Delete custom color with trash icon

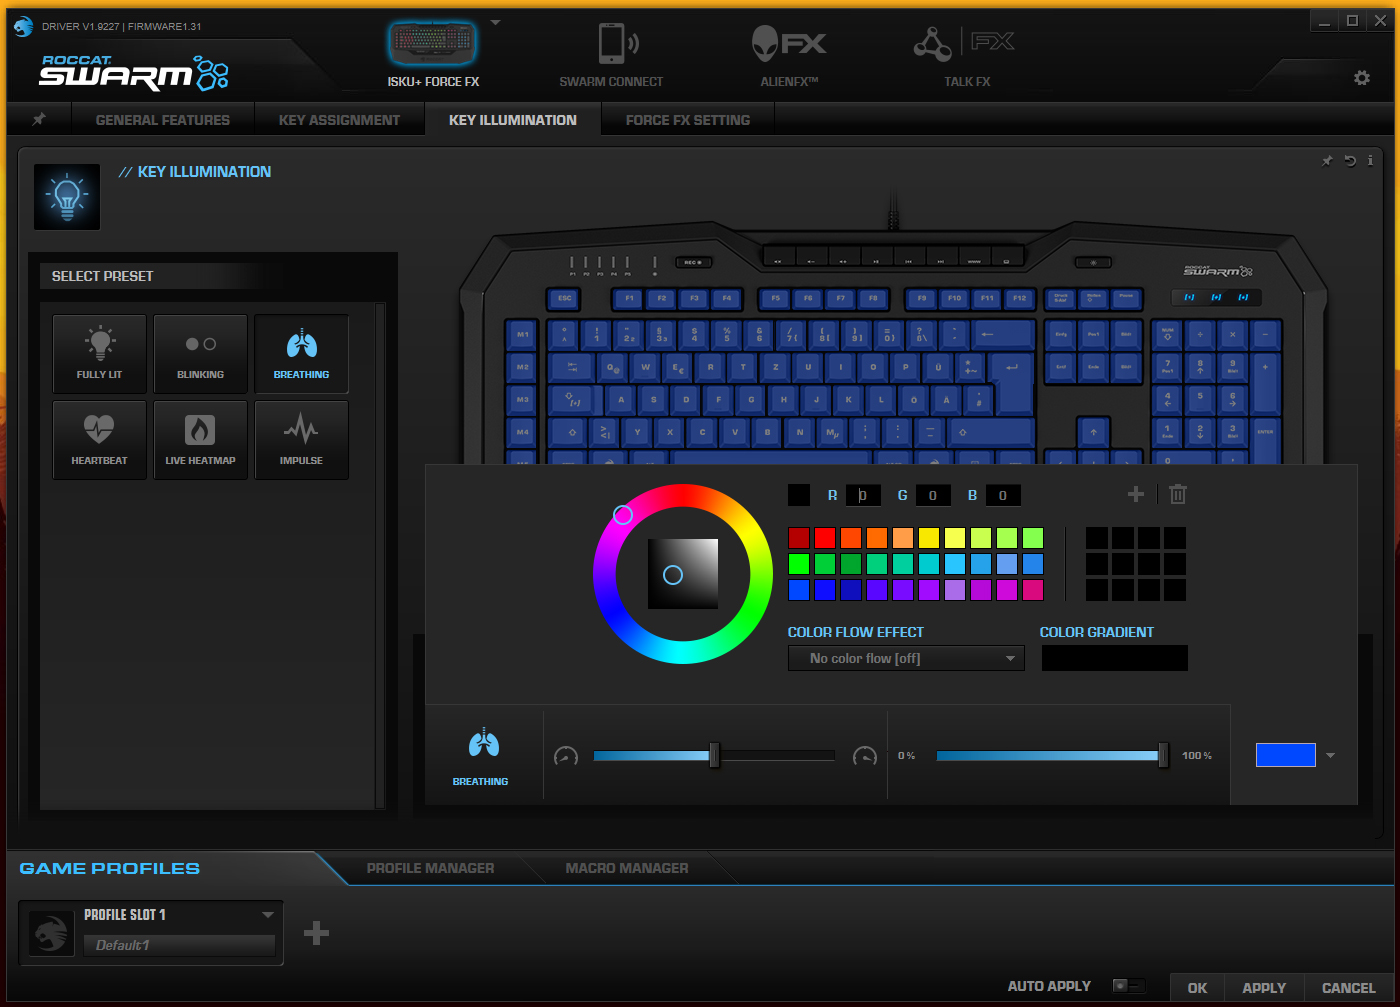click(x=1178, y=494)
